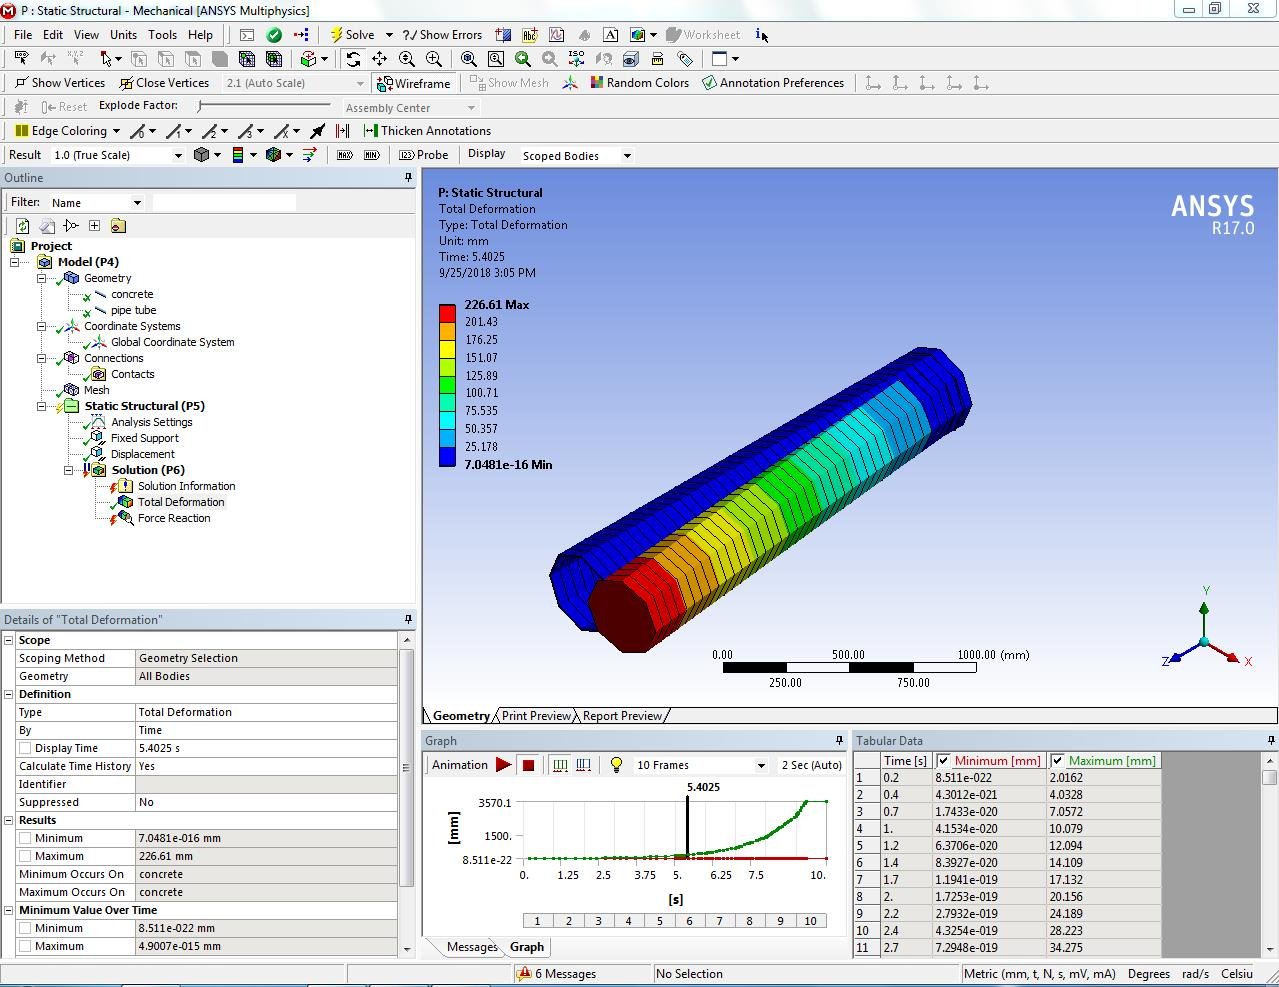Open the Units menu
The width and height of the screenshot is (1279, 987).
(x=123, y=34)
